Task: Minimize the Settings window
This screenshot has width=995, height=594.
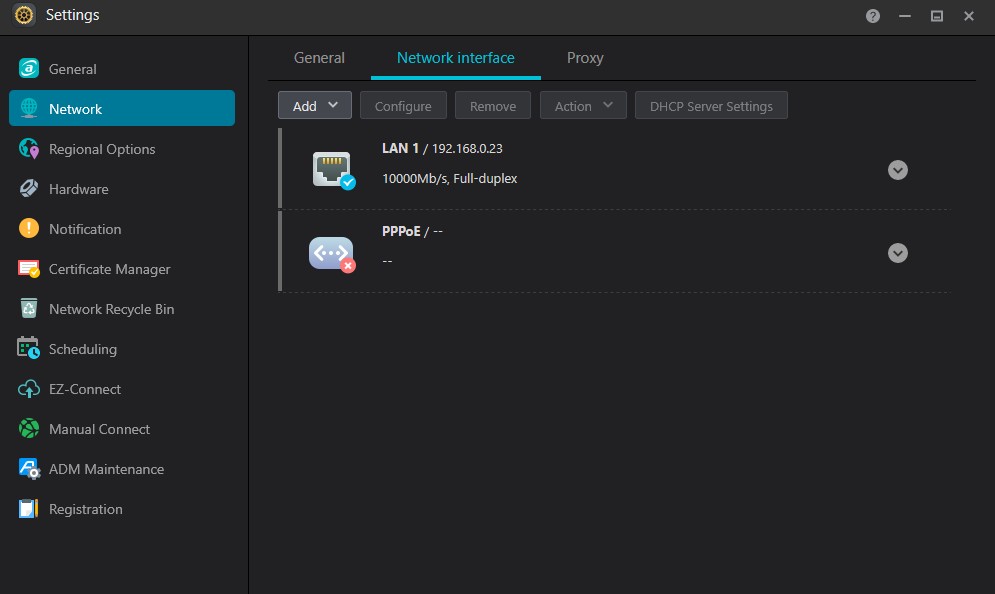Action: tap(905, 16)
